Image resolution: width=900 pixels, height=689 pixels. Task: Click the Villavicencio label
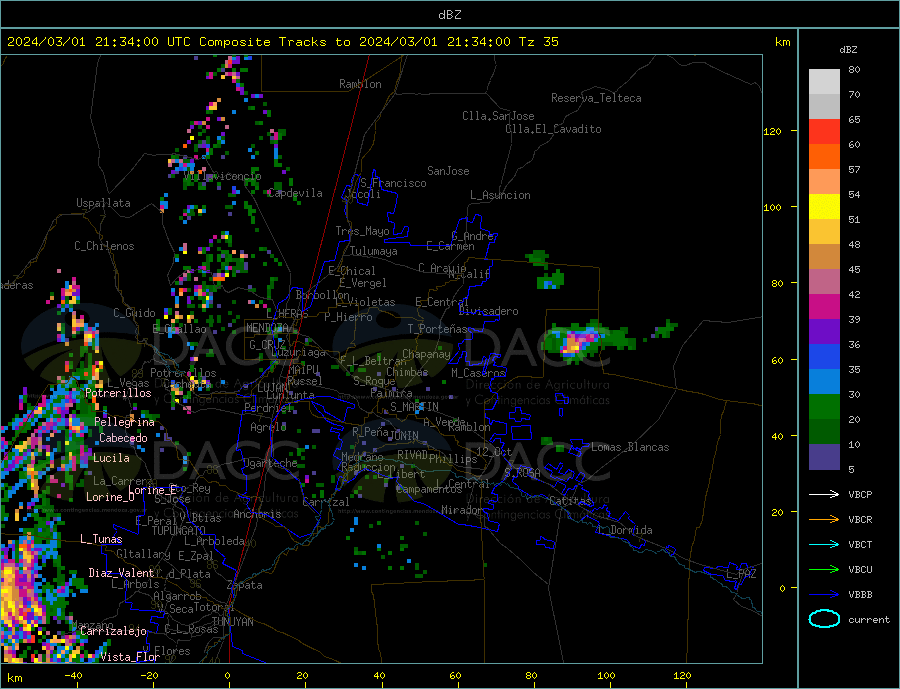point(223,176)
